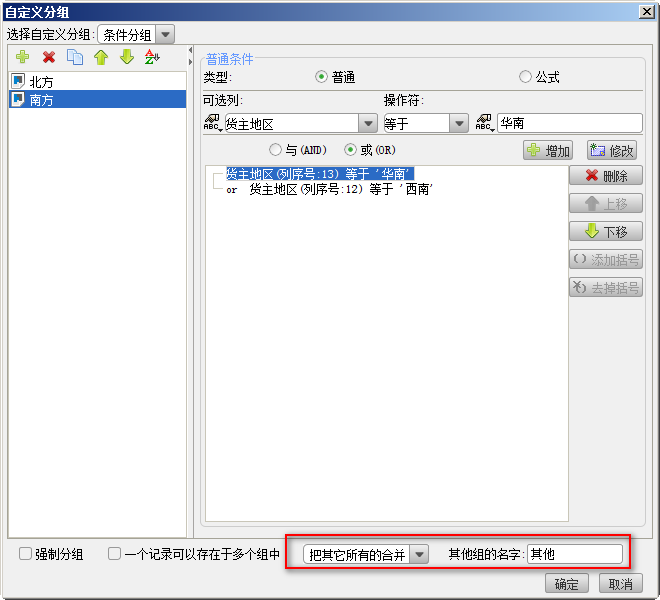Open 可选列 货主地区 dropdown
Screen dimensions: 660x600
(x=368, y=124)
